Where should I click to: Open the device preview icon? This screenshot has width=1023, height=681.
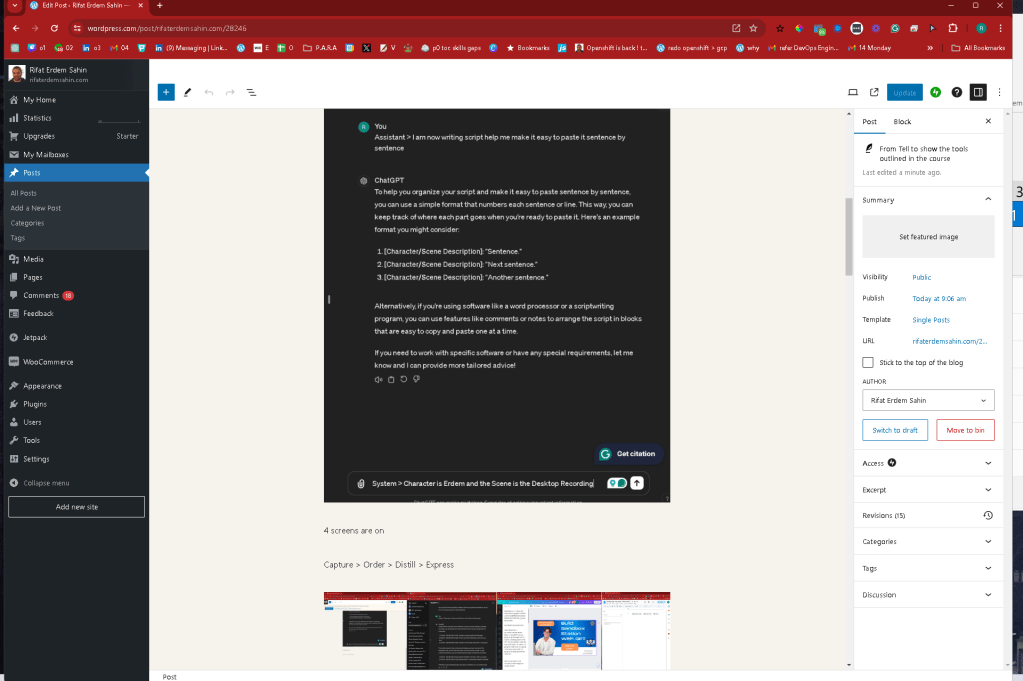pos(853,93)
